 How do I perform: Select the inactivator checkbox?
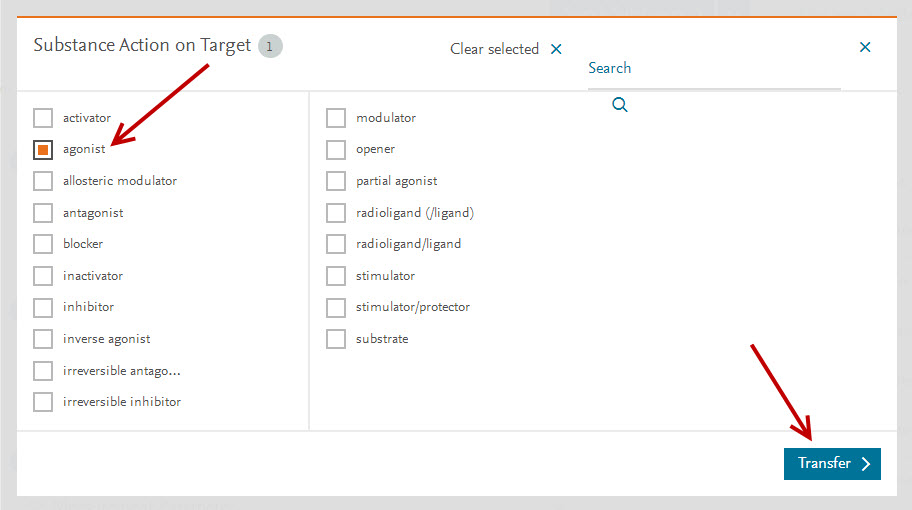click(x=43, y=276)
